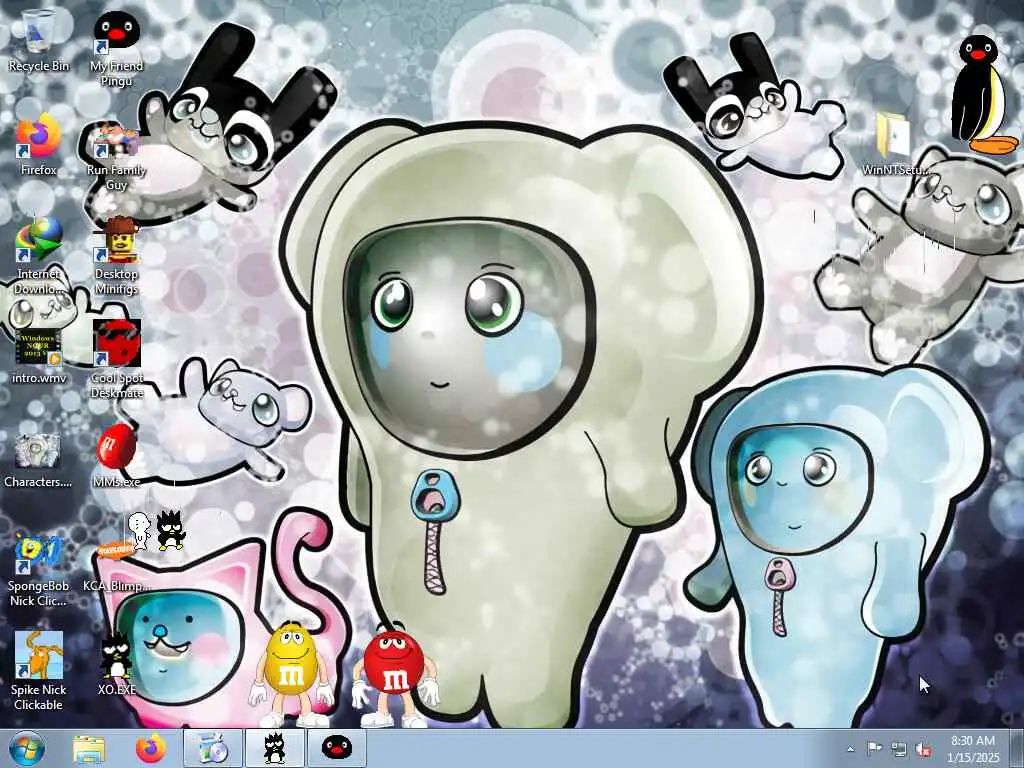The width and height of the screenshot is (1024, 768).
Task: Open Windows Explorer from the taskbar
Action: (89, 749)
